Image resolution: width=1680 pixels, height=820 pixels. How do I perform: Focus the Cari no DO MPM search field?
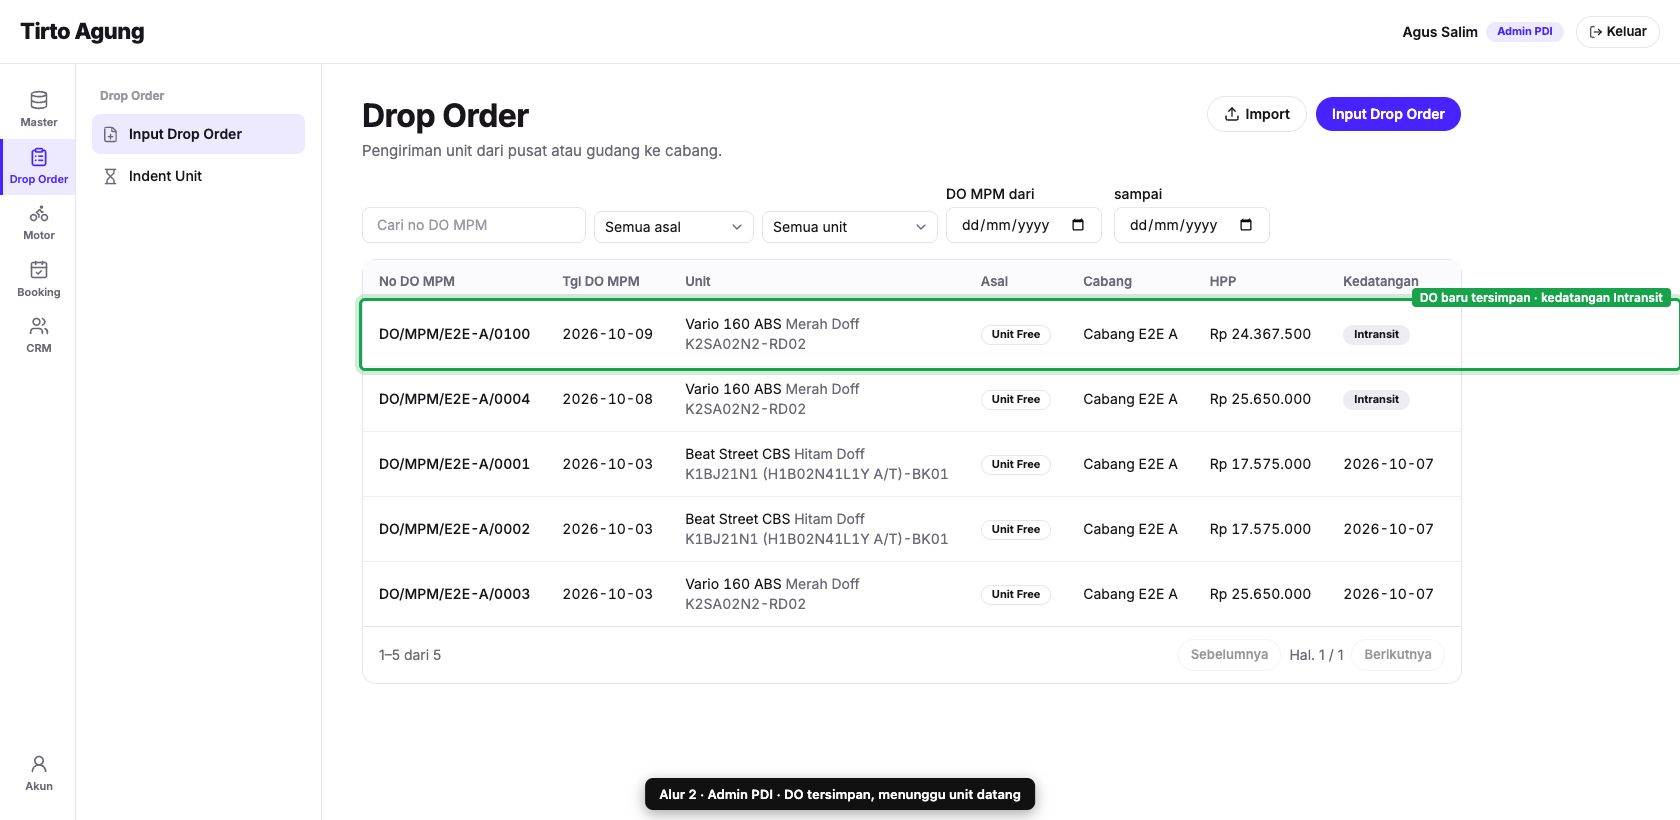pos(474,225)
